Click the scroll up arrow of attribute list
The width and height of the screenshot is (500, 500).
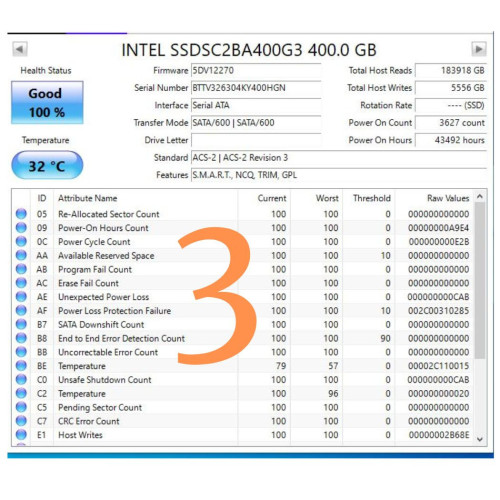coord(480,196)
